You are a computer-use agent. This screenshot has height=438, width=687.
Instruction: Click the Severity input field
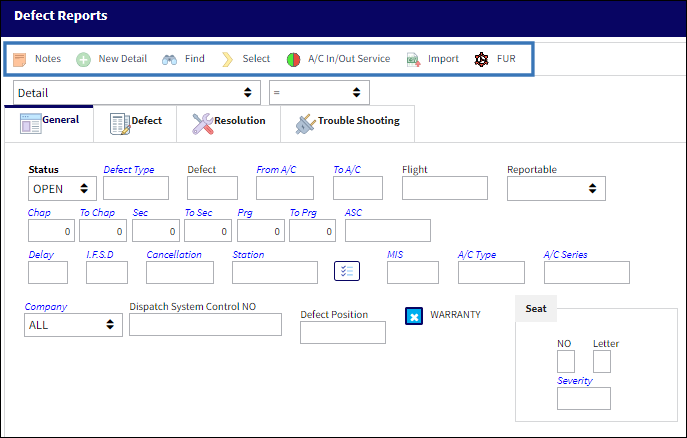(x=584, y=399)
